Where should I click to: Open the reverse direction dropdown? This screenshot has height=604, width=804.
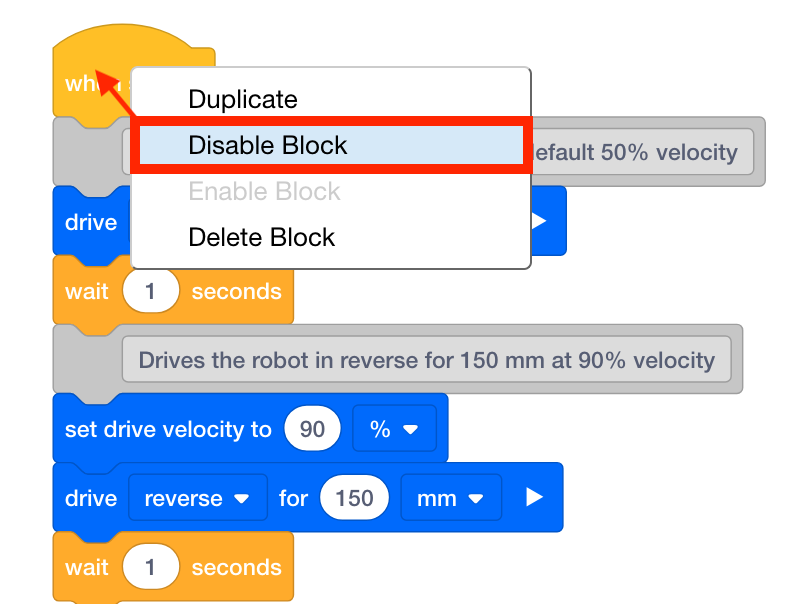pos(197,497)
